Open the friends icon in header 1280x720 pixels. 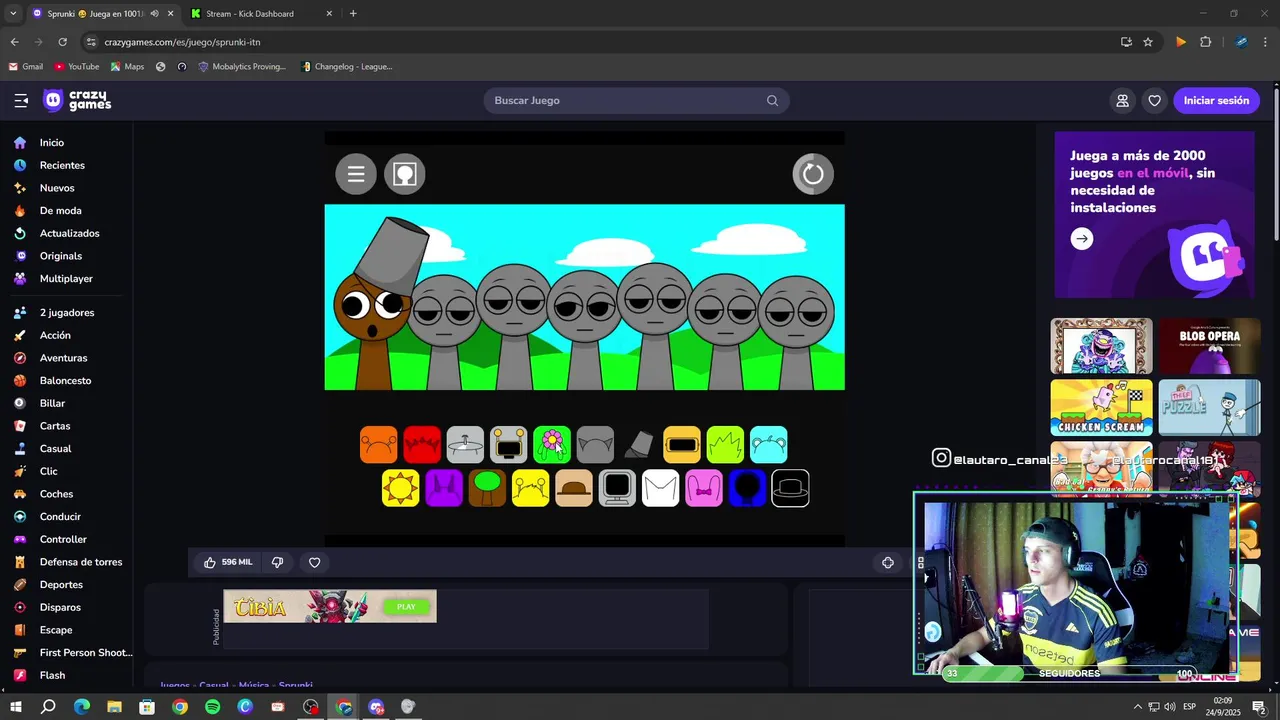pyautogui.click(x=1122, y=100)
